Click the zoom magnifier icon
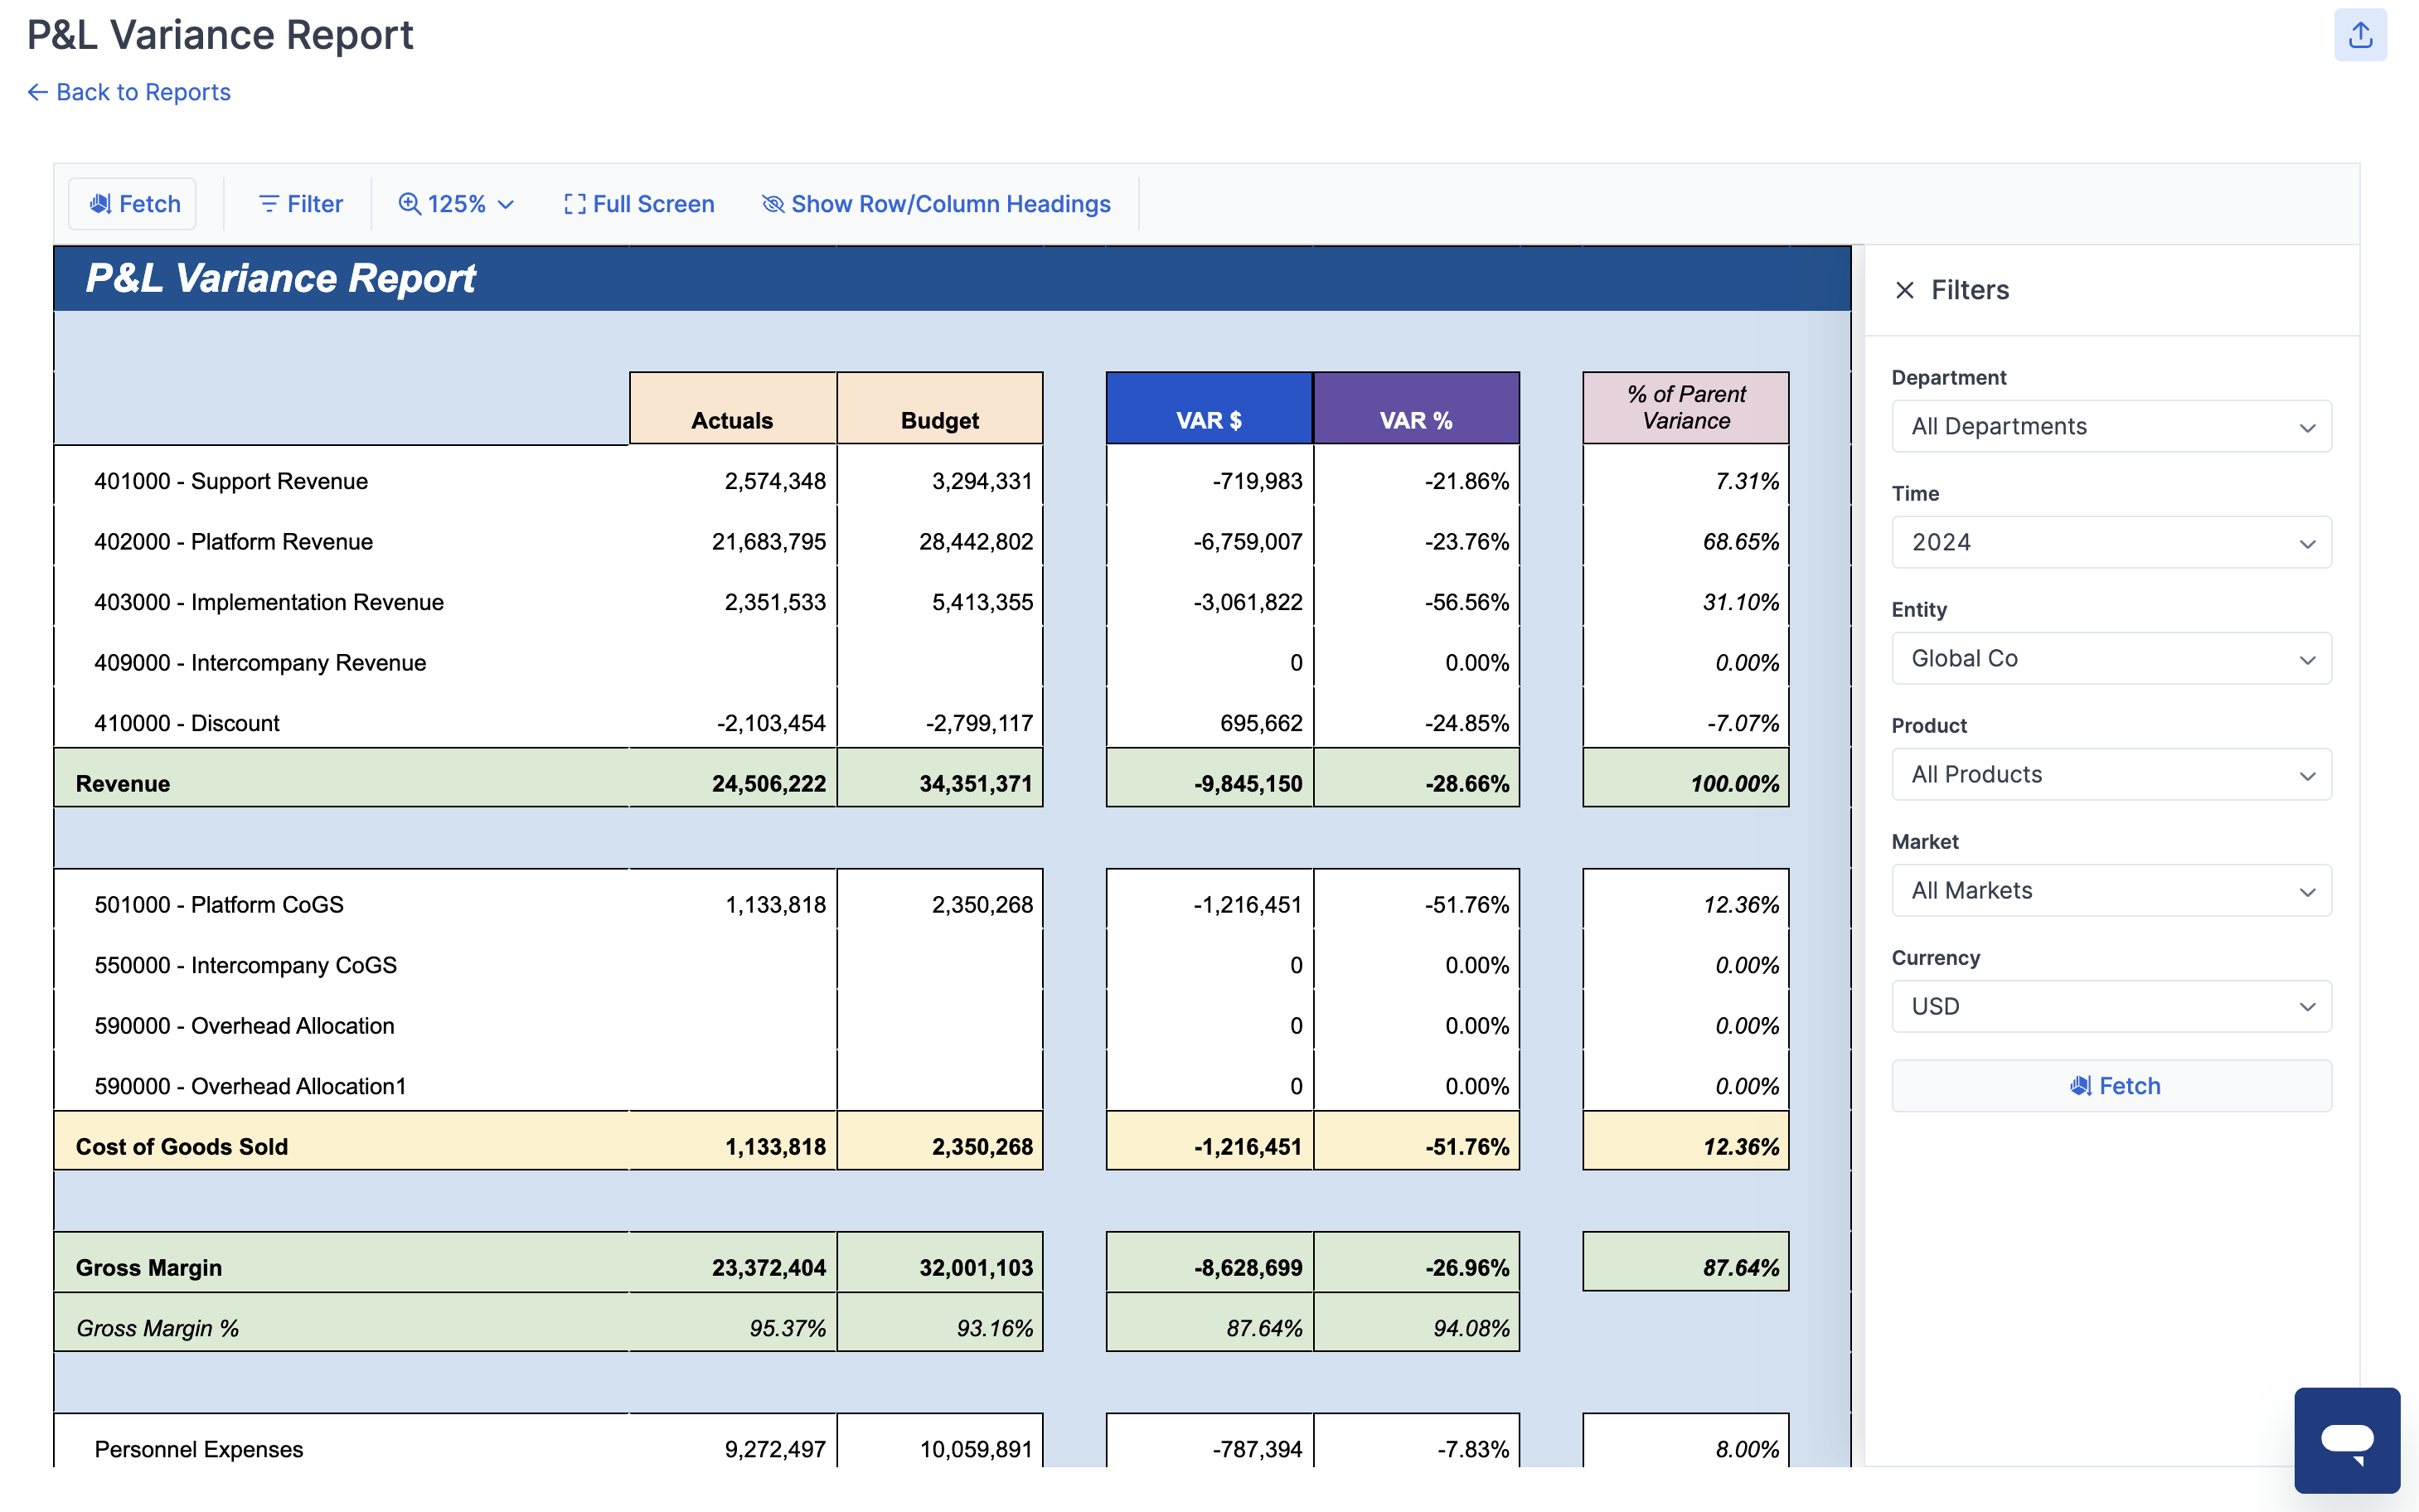 tap(408, 203)
